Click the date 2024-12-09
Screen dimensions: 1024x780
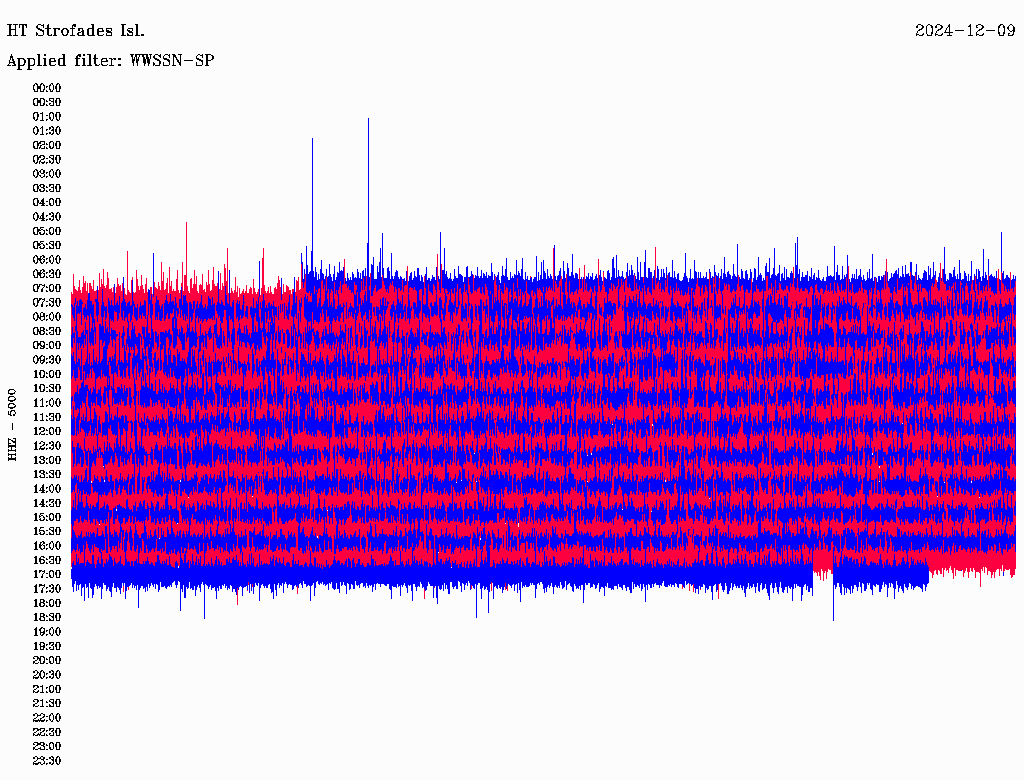coord(965,31)
